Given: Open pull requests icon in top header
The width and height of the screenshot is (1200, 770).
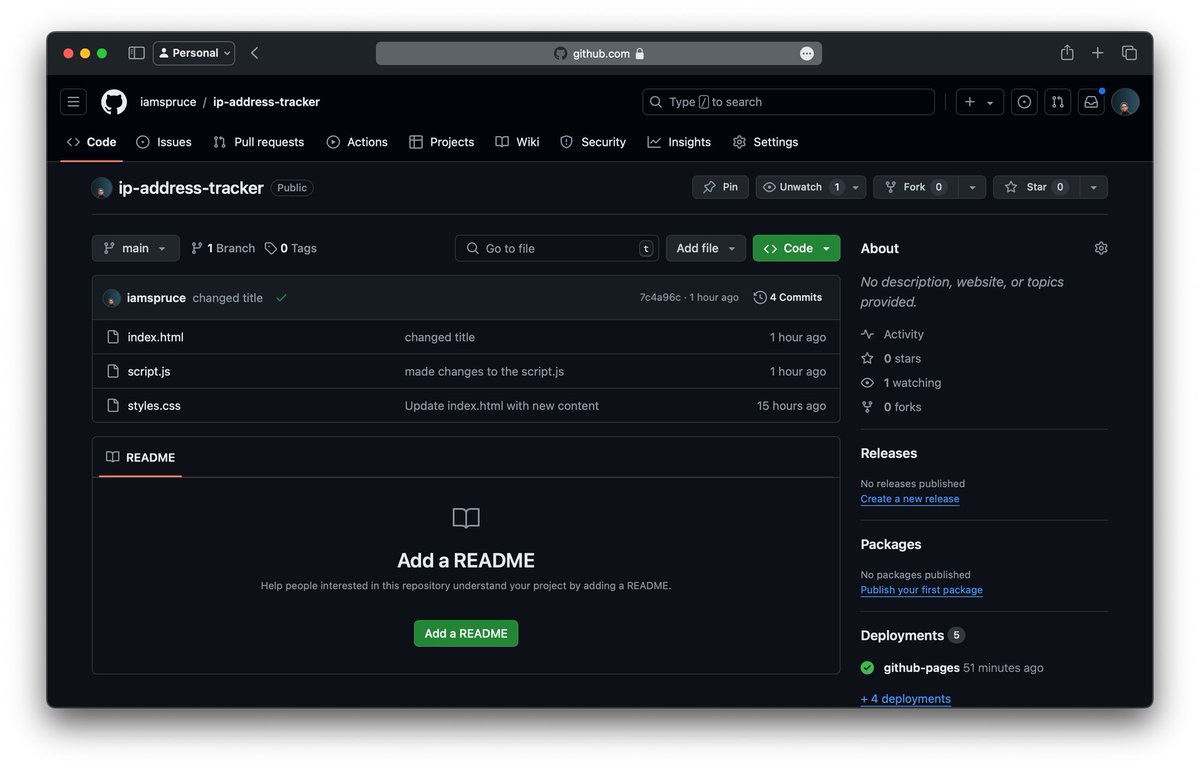Looking at the screenshot, I should coord(1057,102).
